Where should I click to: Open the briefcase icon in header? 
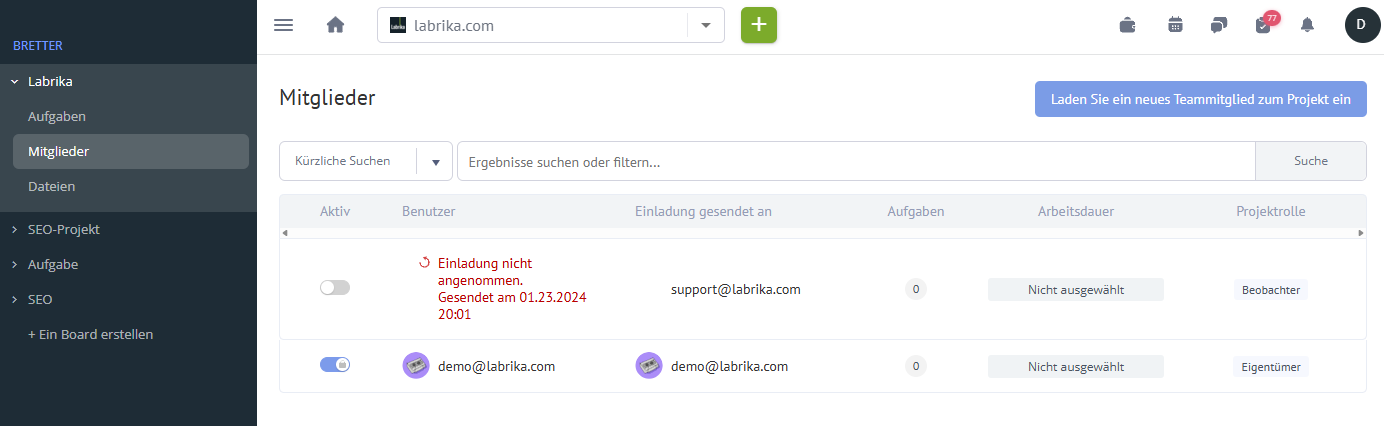[1127, 25]
